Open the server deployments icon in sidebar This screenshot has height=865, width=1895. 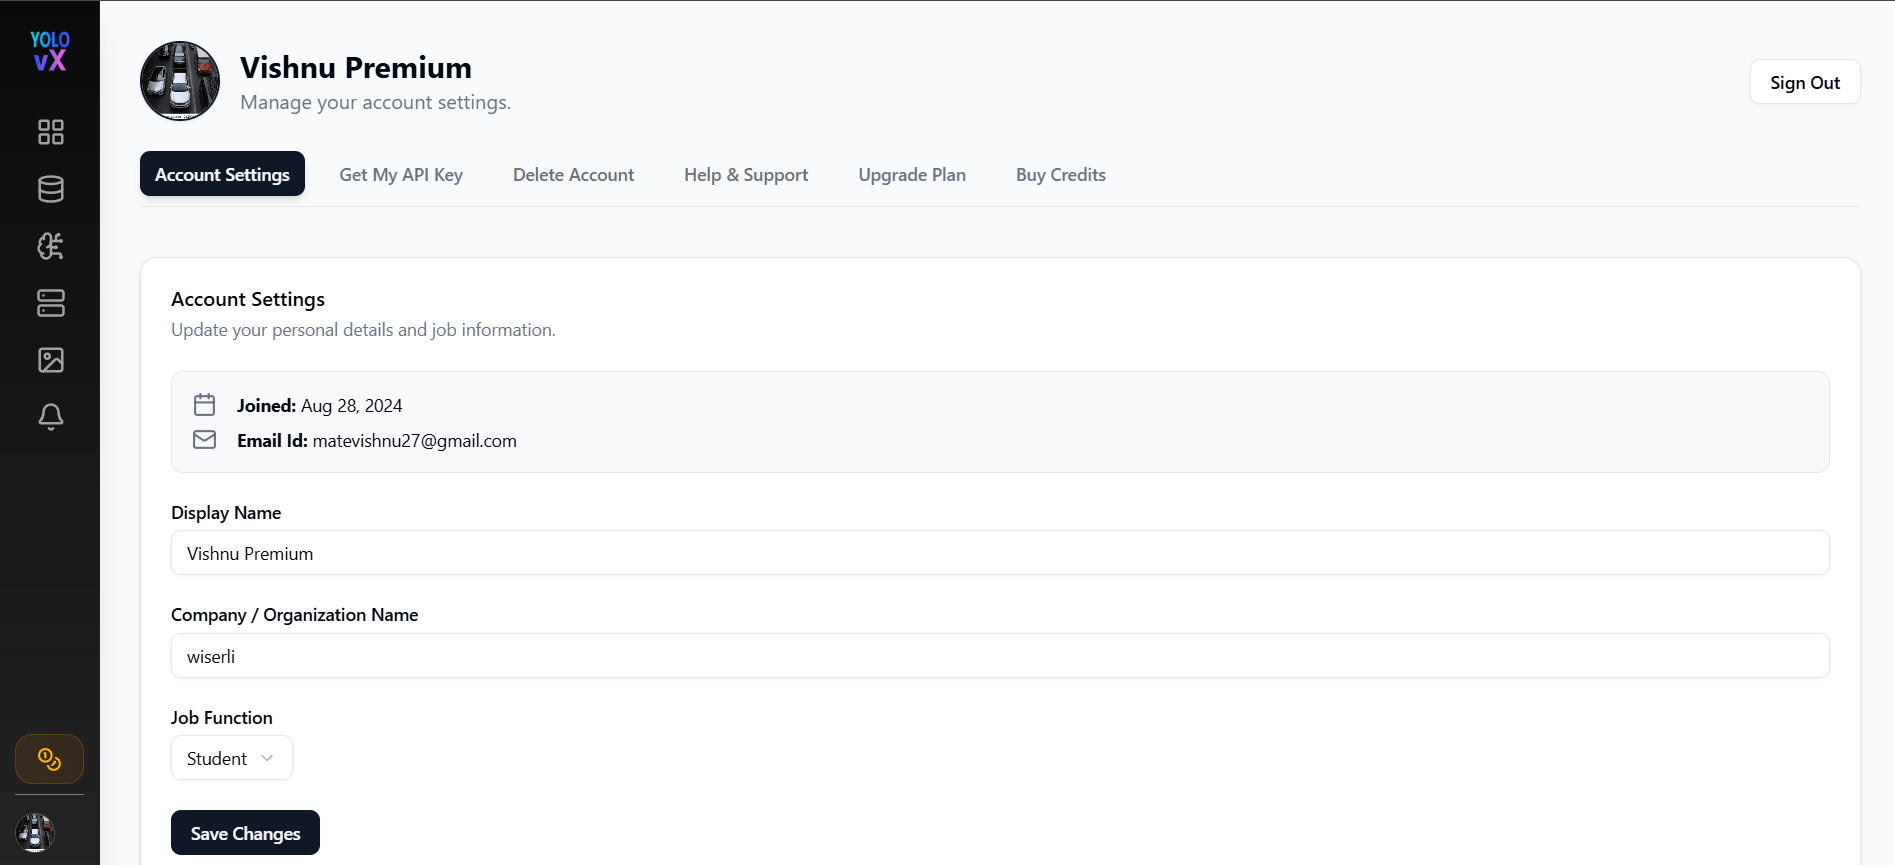coord(51,303)
